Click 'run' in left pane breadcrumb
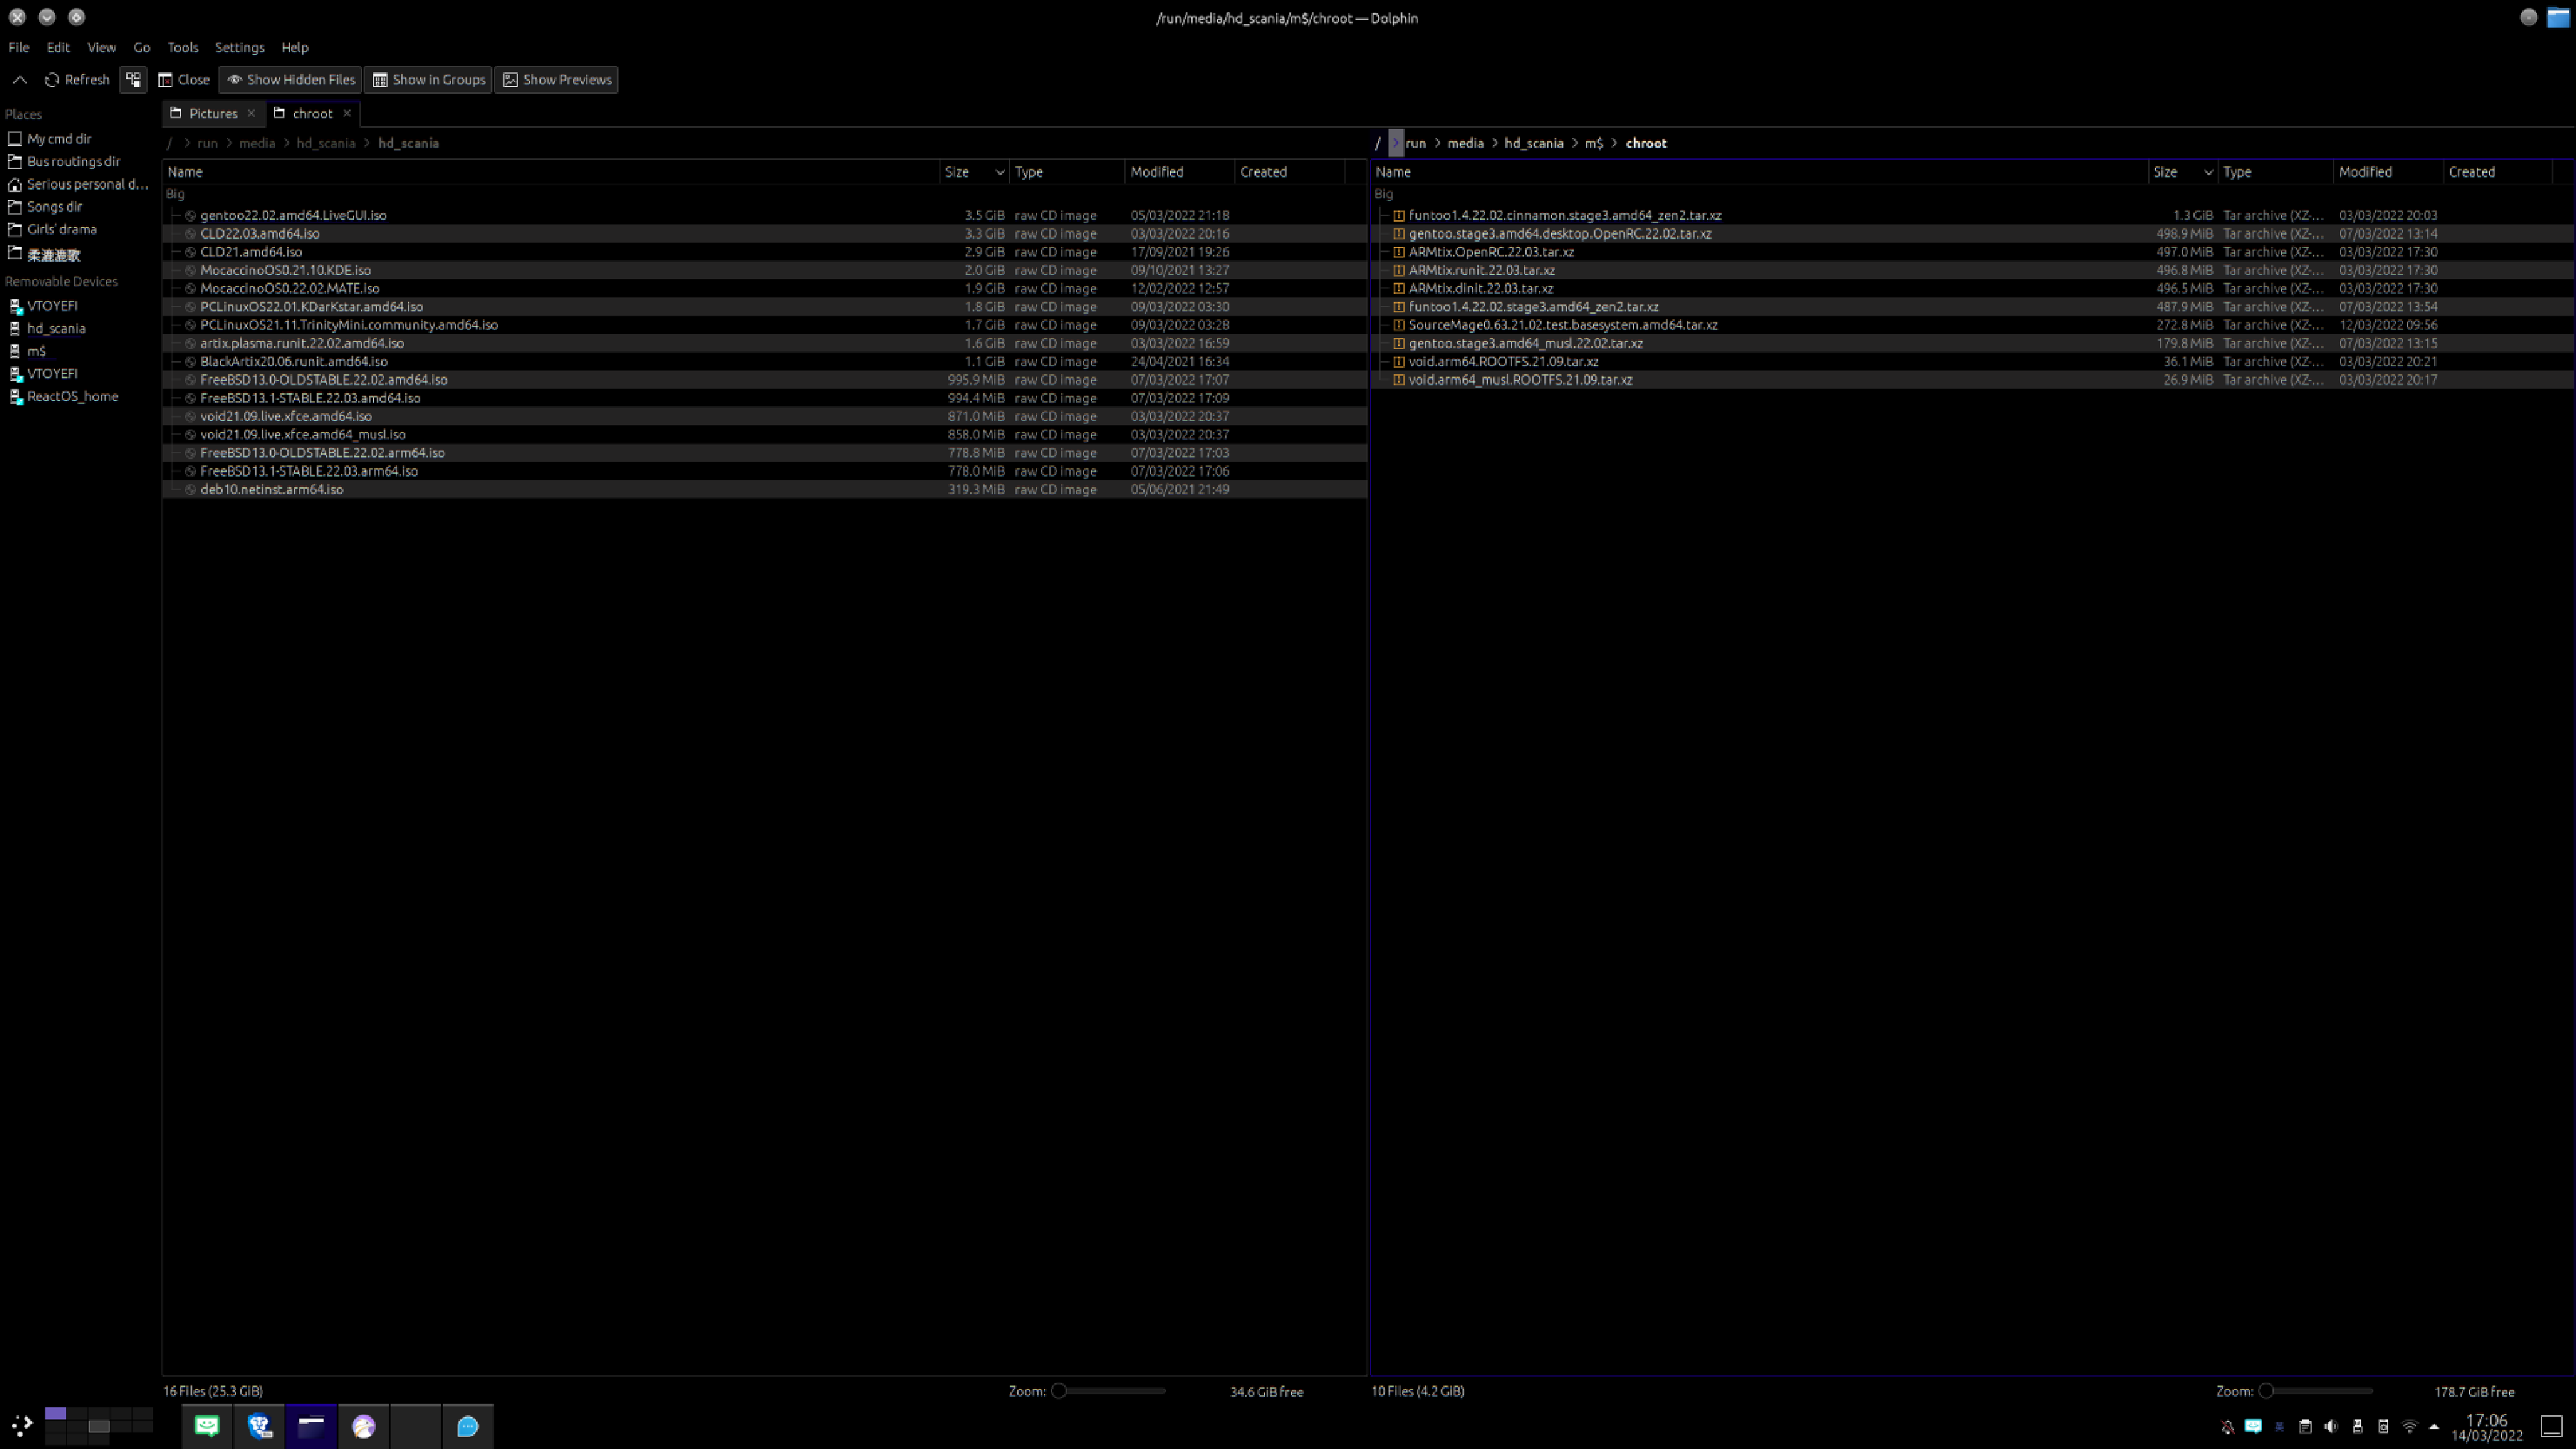 click(207, 143)
